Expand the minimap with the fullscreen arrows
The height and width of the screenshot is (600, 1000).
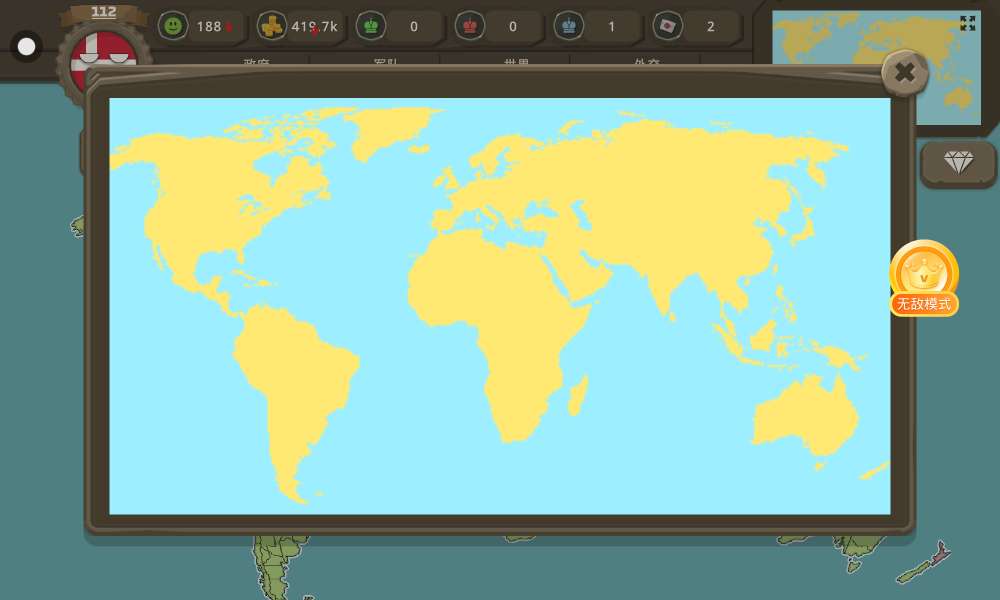(967, 23)
